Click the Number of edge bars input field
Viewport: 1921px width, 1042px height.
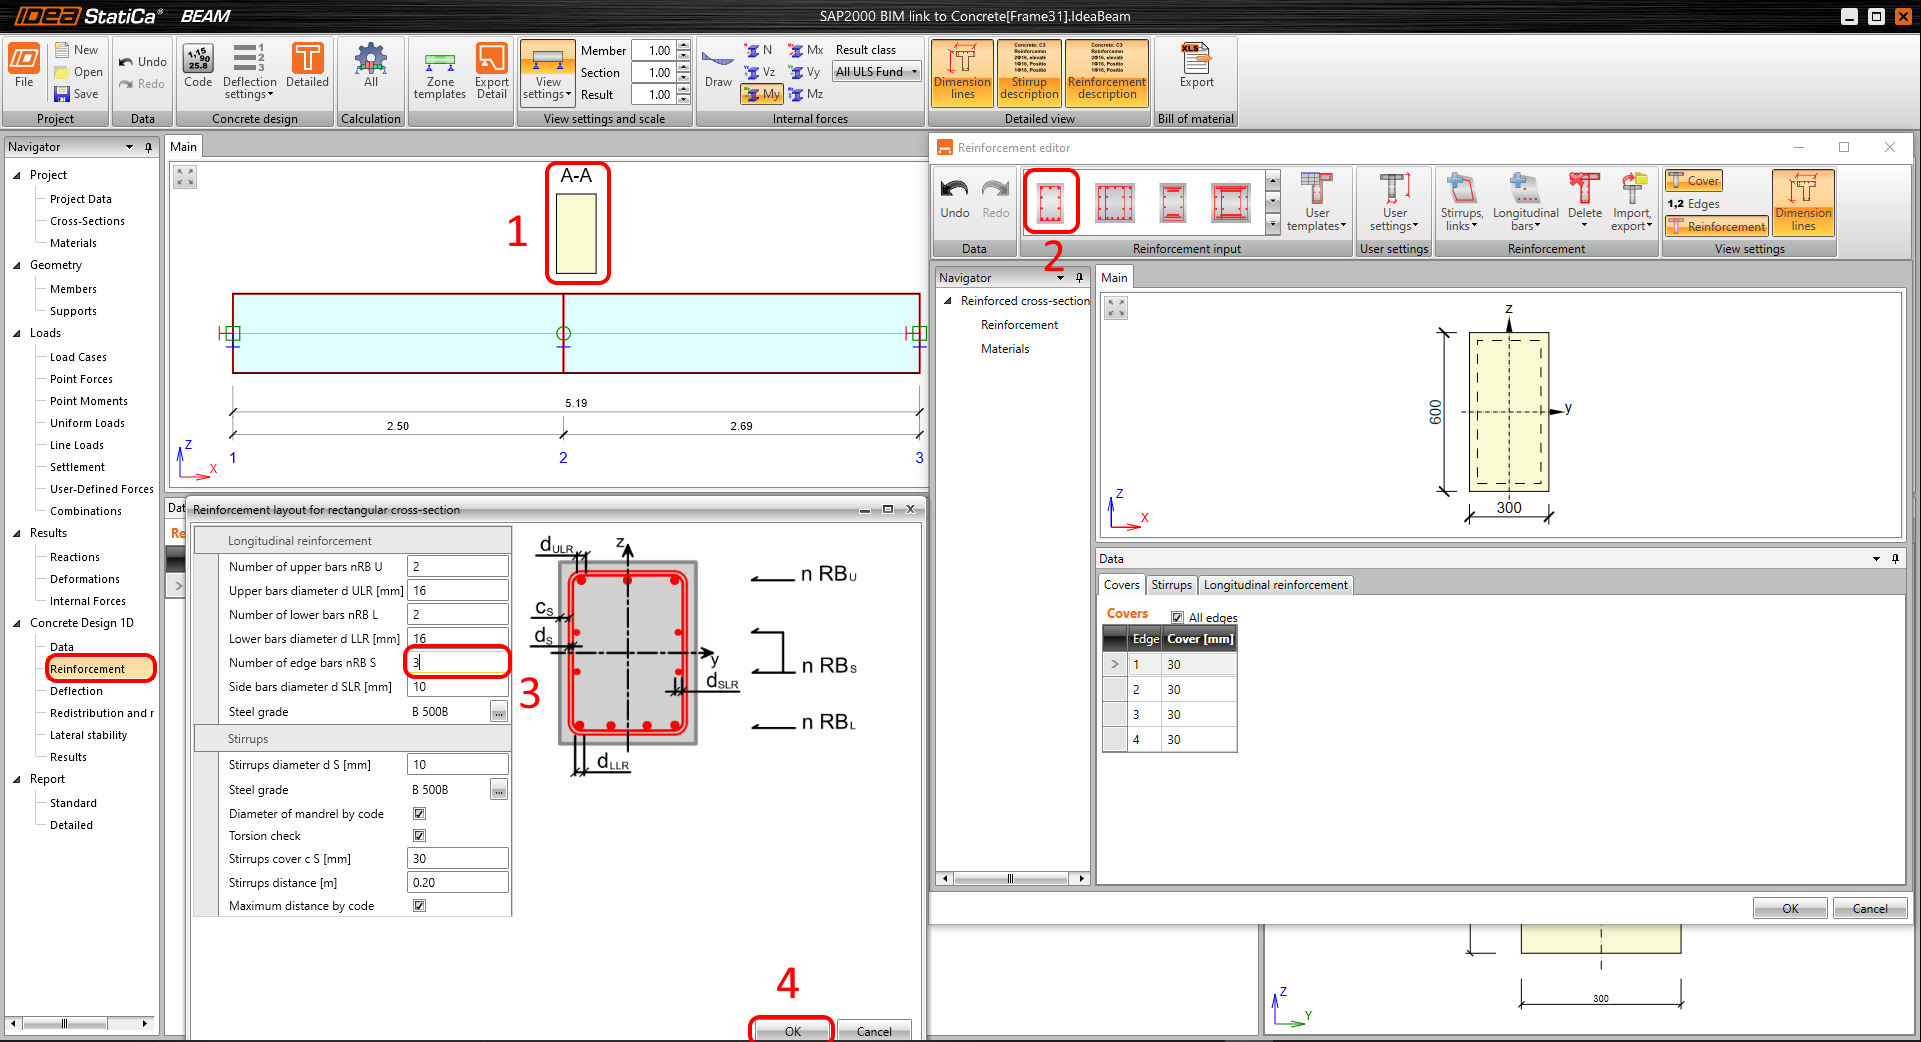(x=457, y=662)
